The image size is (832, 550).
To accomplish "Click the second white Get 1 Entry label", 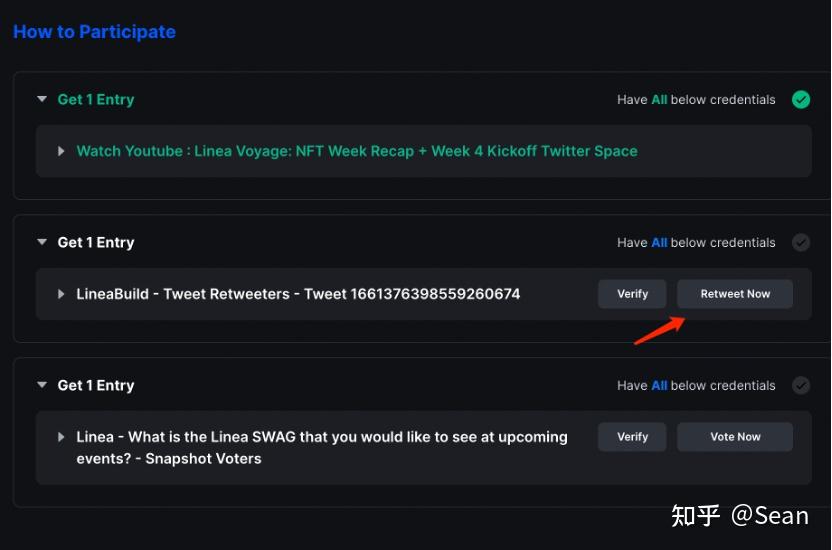I will coord(96,243).
